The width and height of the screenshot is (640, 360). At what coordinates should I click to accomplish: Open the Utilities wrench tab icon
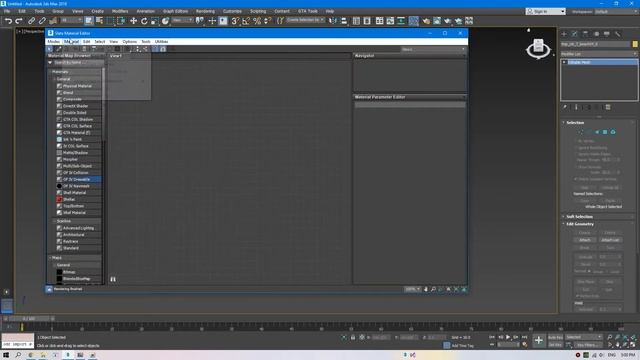click(x=618, y=34)
